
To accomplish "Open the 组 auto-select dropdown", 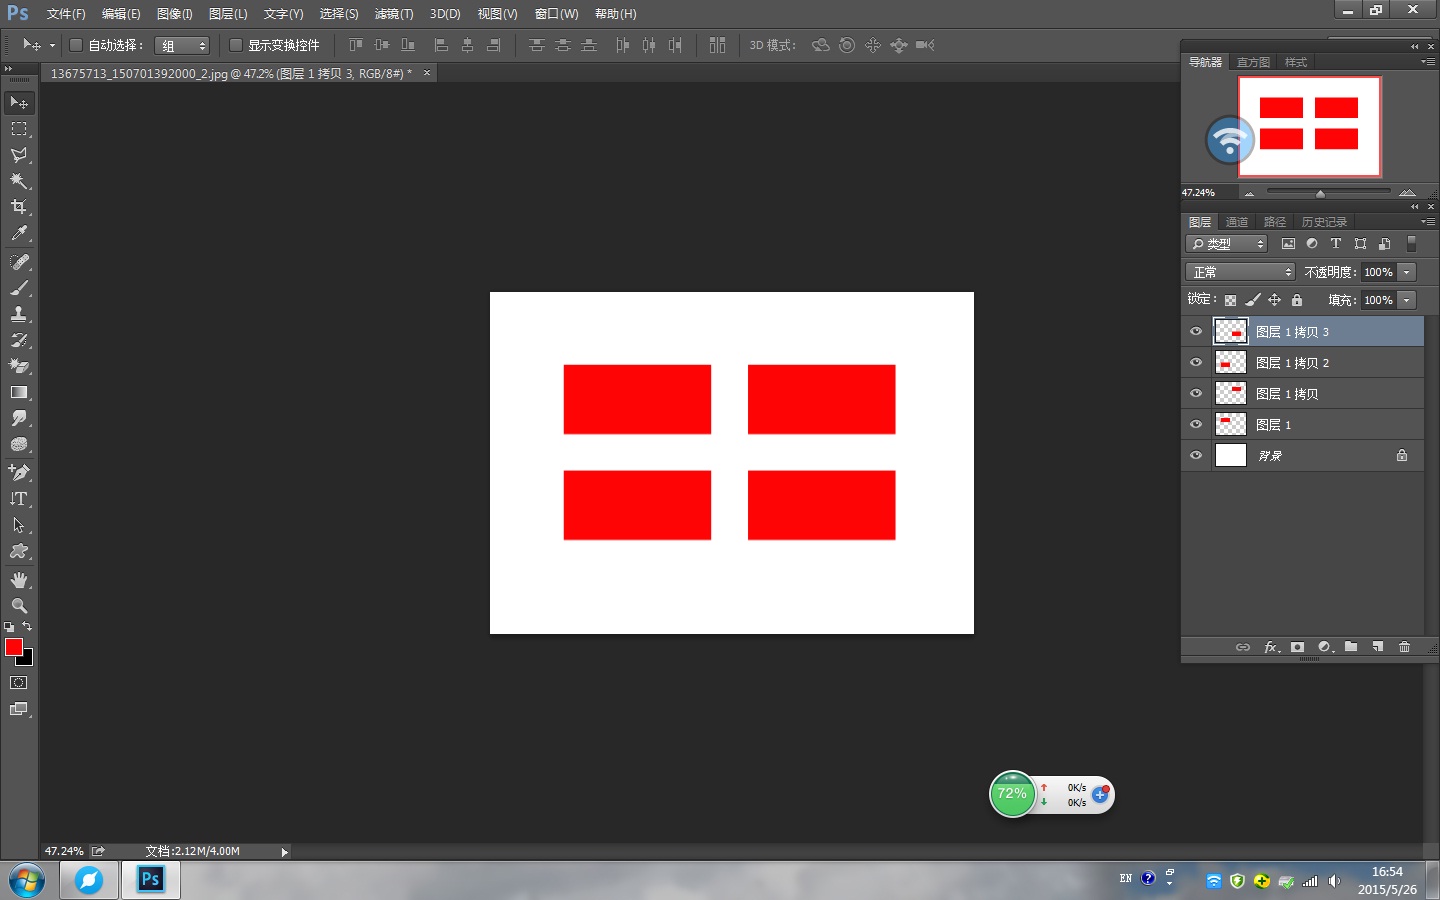I will point(182,46).
